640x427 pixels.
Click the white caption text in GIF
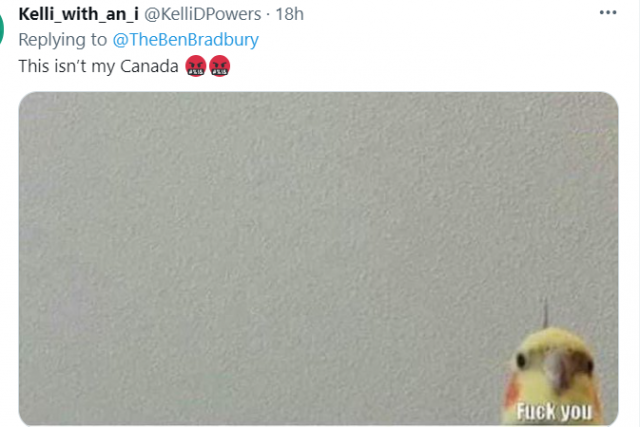pyautogui.click(x=554, y=411)
